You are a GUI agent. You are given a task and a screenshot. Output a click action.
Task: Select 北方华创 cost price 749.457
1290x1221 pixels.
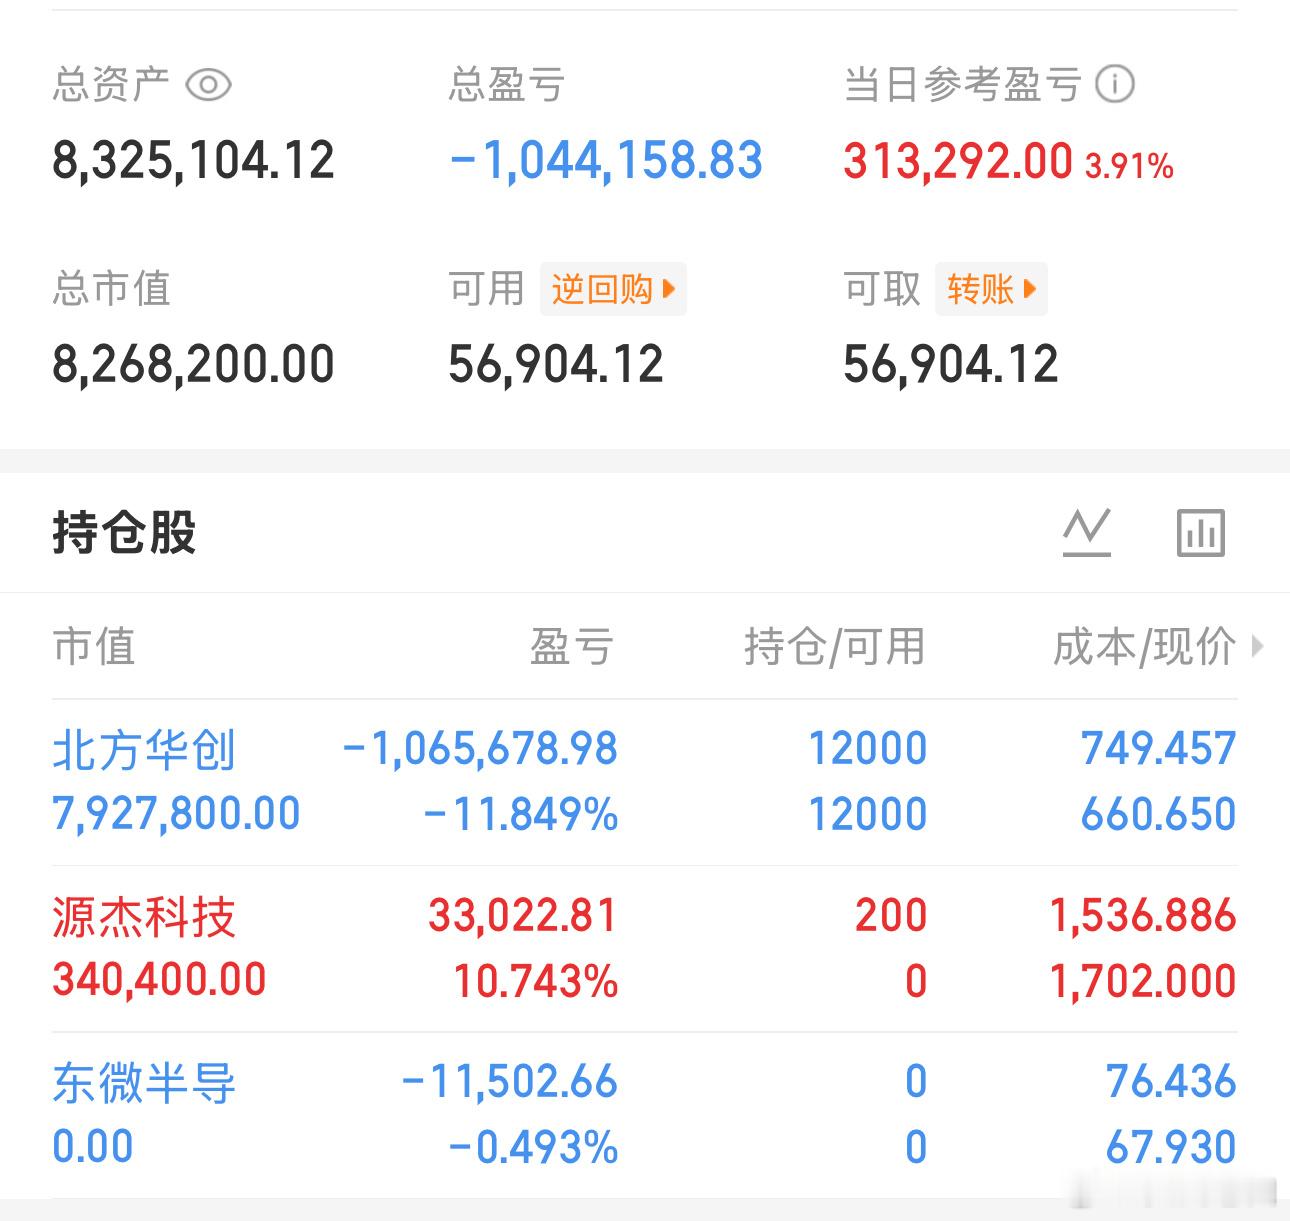(x=1159, y=748)
